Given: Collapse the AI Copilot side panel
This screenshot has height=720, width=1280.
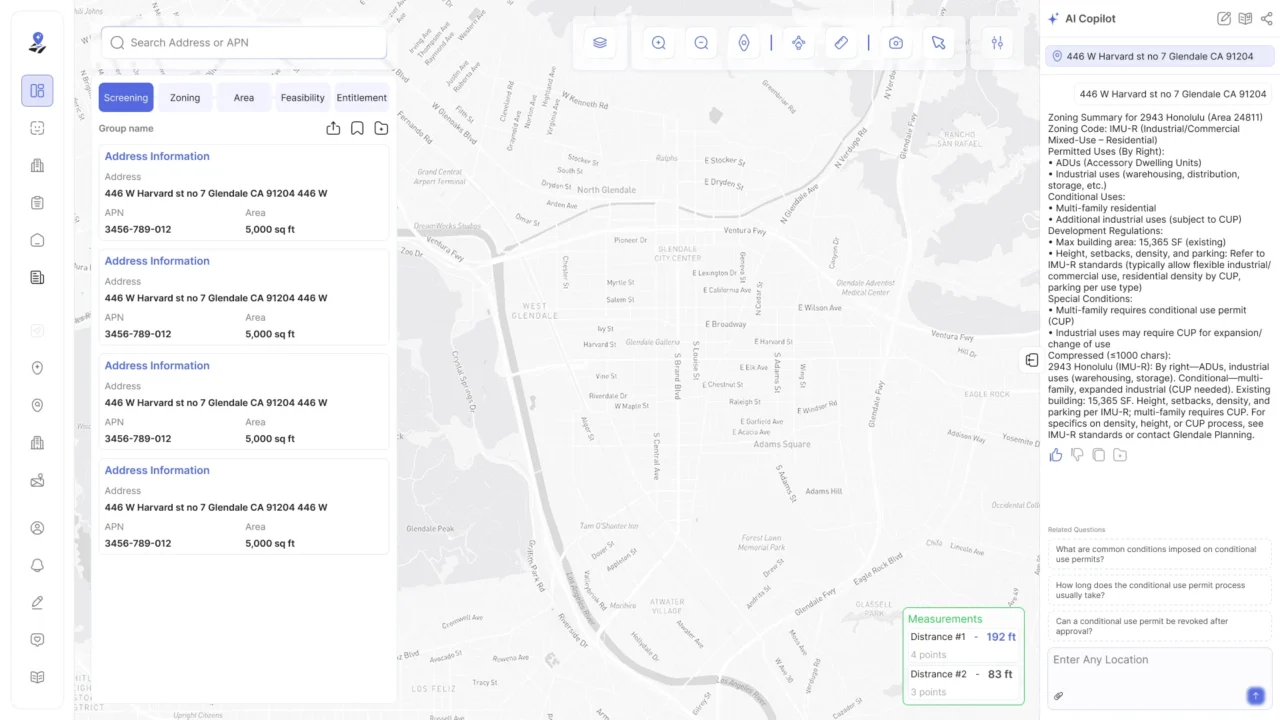Looking at the screenshot, I should coord(1031,360).
